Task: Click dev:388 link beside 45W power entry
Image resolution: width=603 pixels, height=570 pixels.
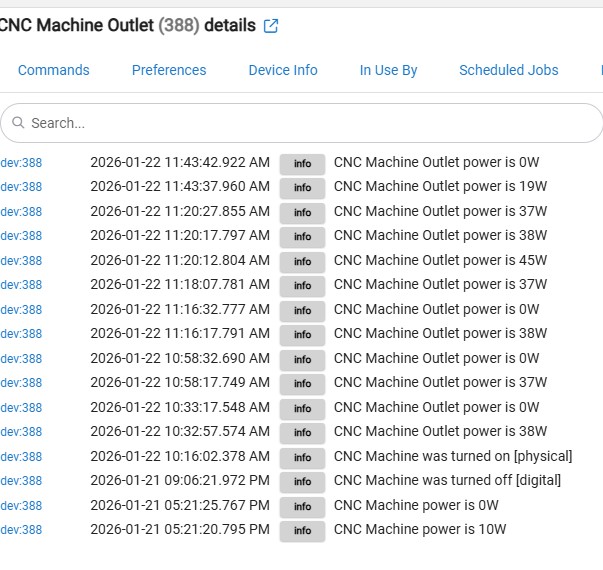Action: pos(21,261)
